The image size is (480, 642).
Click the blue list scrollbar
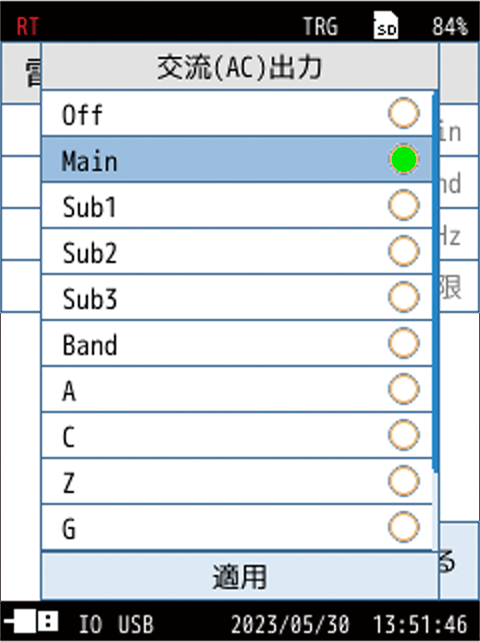(435, 283)
